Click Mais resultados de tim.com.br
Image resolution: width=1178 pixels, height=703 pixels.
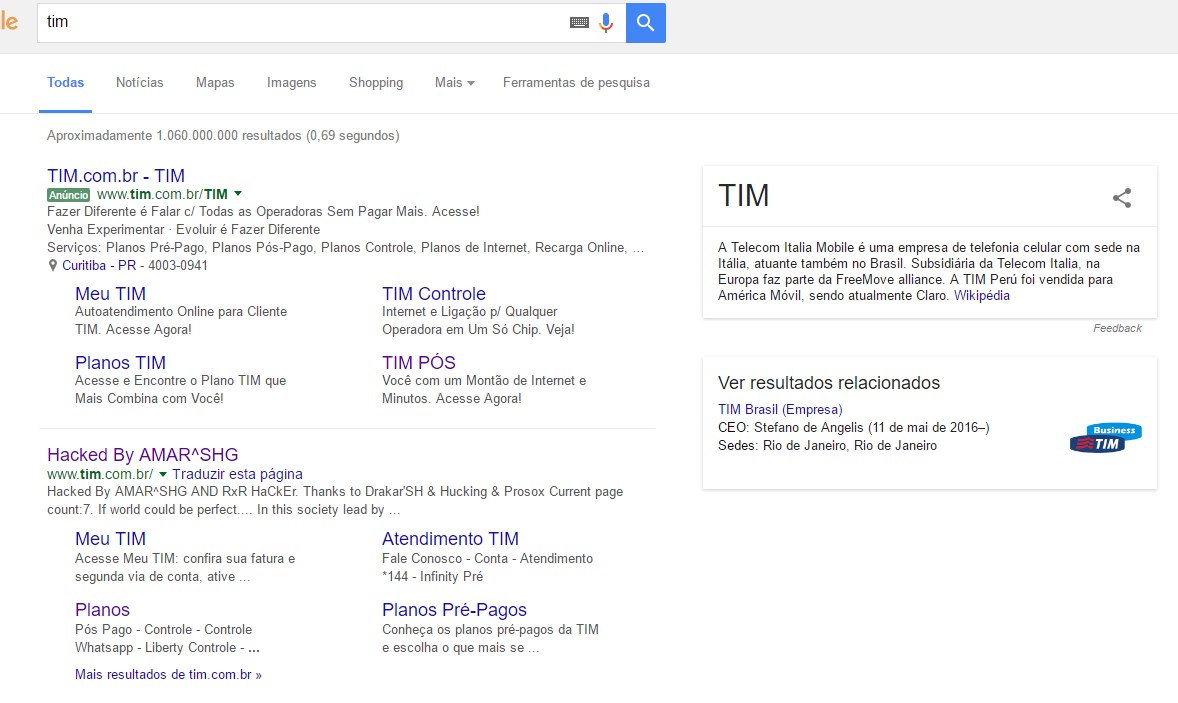(168, 674)
